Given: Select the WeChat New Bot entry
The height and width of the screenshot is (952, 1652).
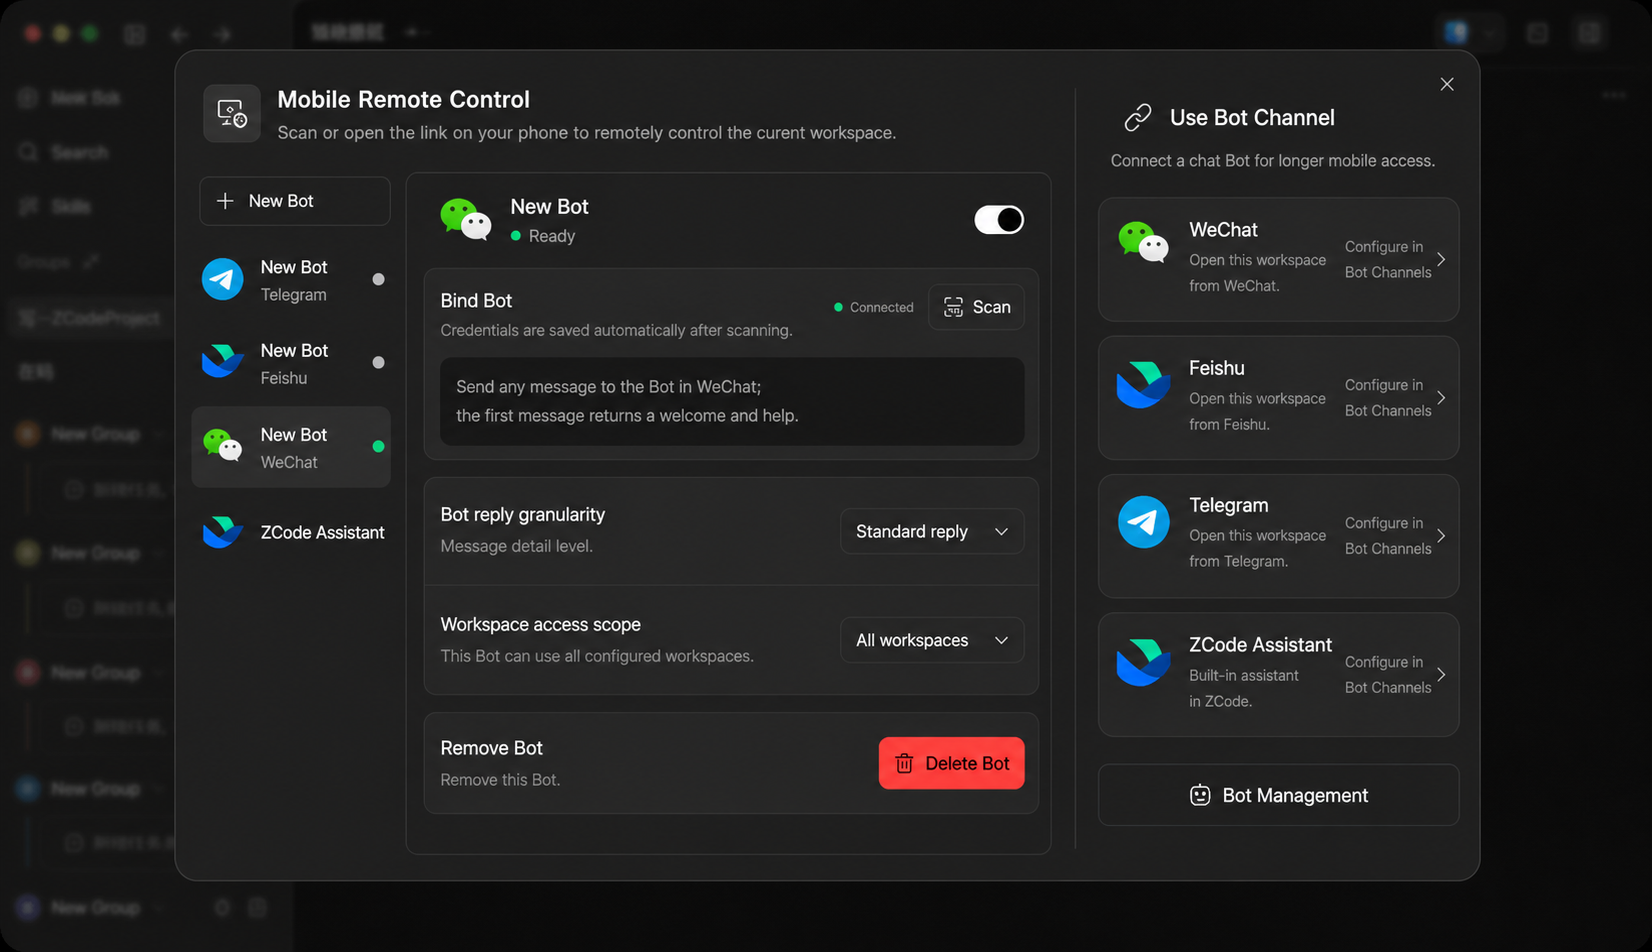Looking at the screenshot, I should [x=291, y=447].
